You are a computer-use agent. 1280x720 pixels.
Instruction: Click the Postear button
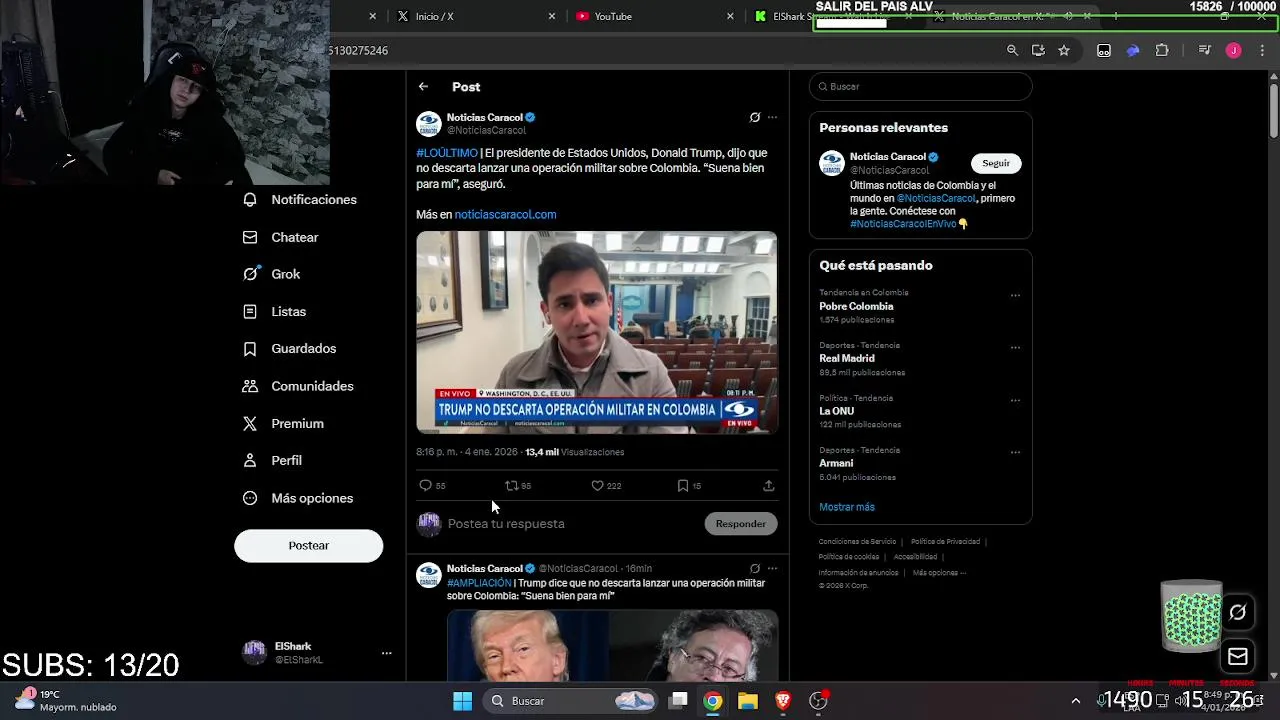coord(308,546)
